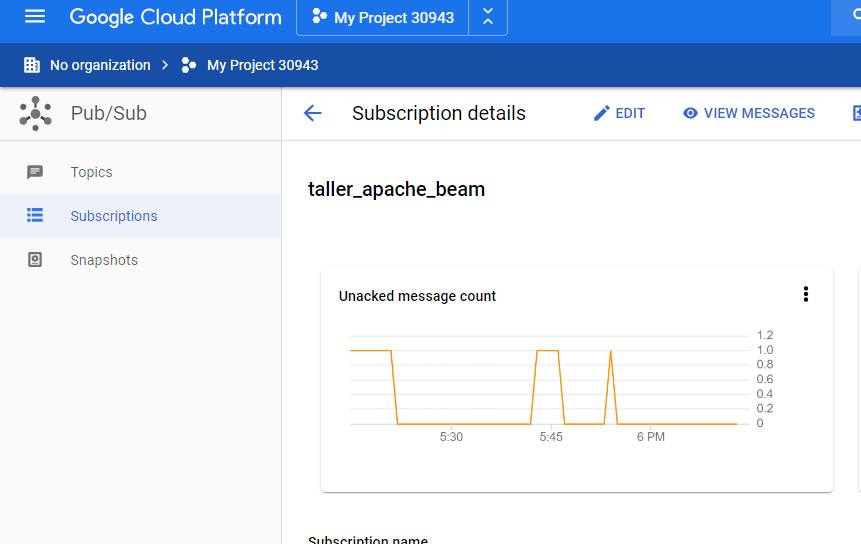The height and width of the screenshot is (544, 861).
Task: Click the Pub/Sub product icon
Action: click(36, 114)
